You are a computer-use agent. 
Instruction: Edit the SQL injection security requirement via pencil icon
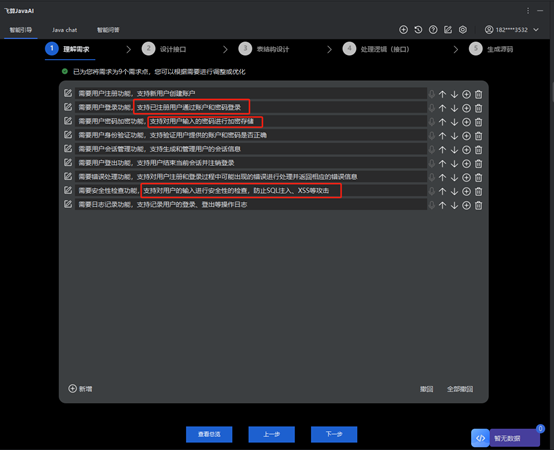68,190
